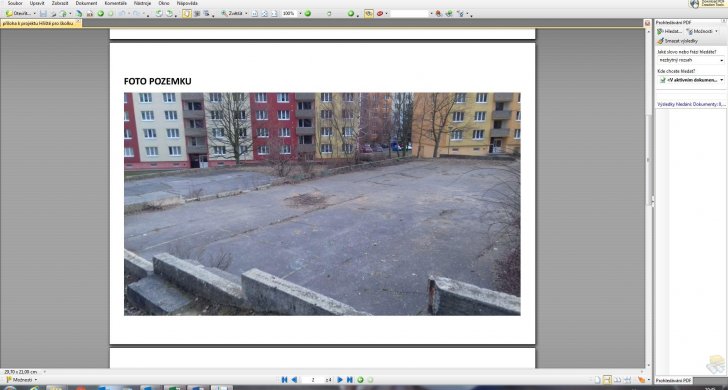Click the save floppy disk icon
The width and height of the screenshot is (728, 390).
point(43,13)
